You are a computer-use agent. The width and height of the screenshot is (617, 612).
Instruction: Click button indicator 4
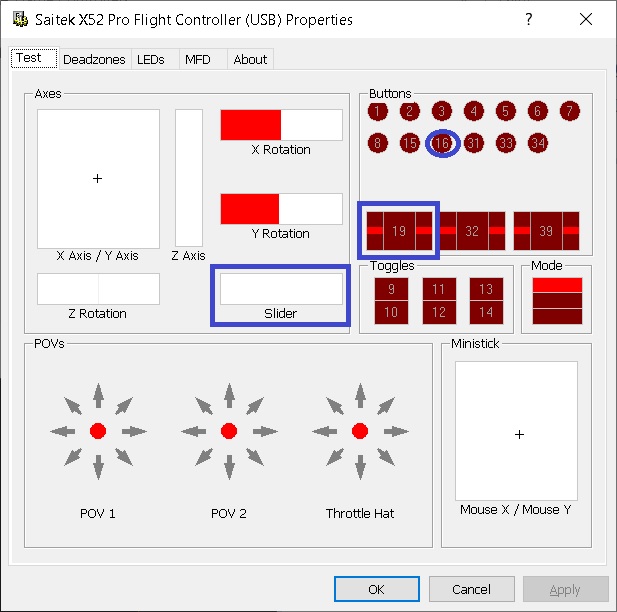click(x=473, y=111)
